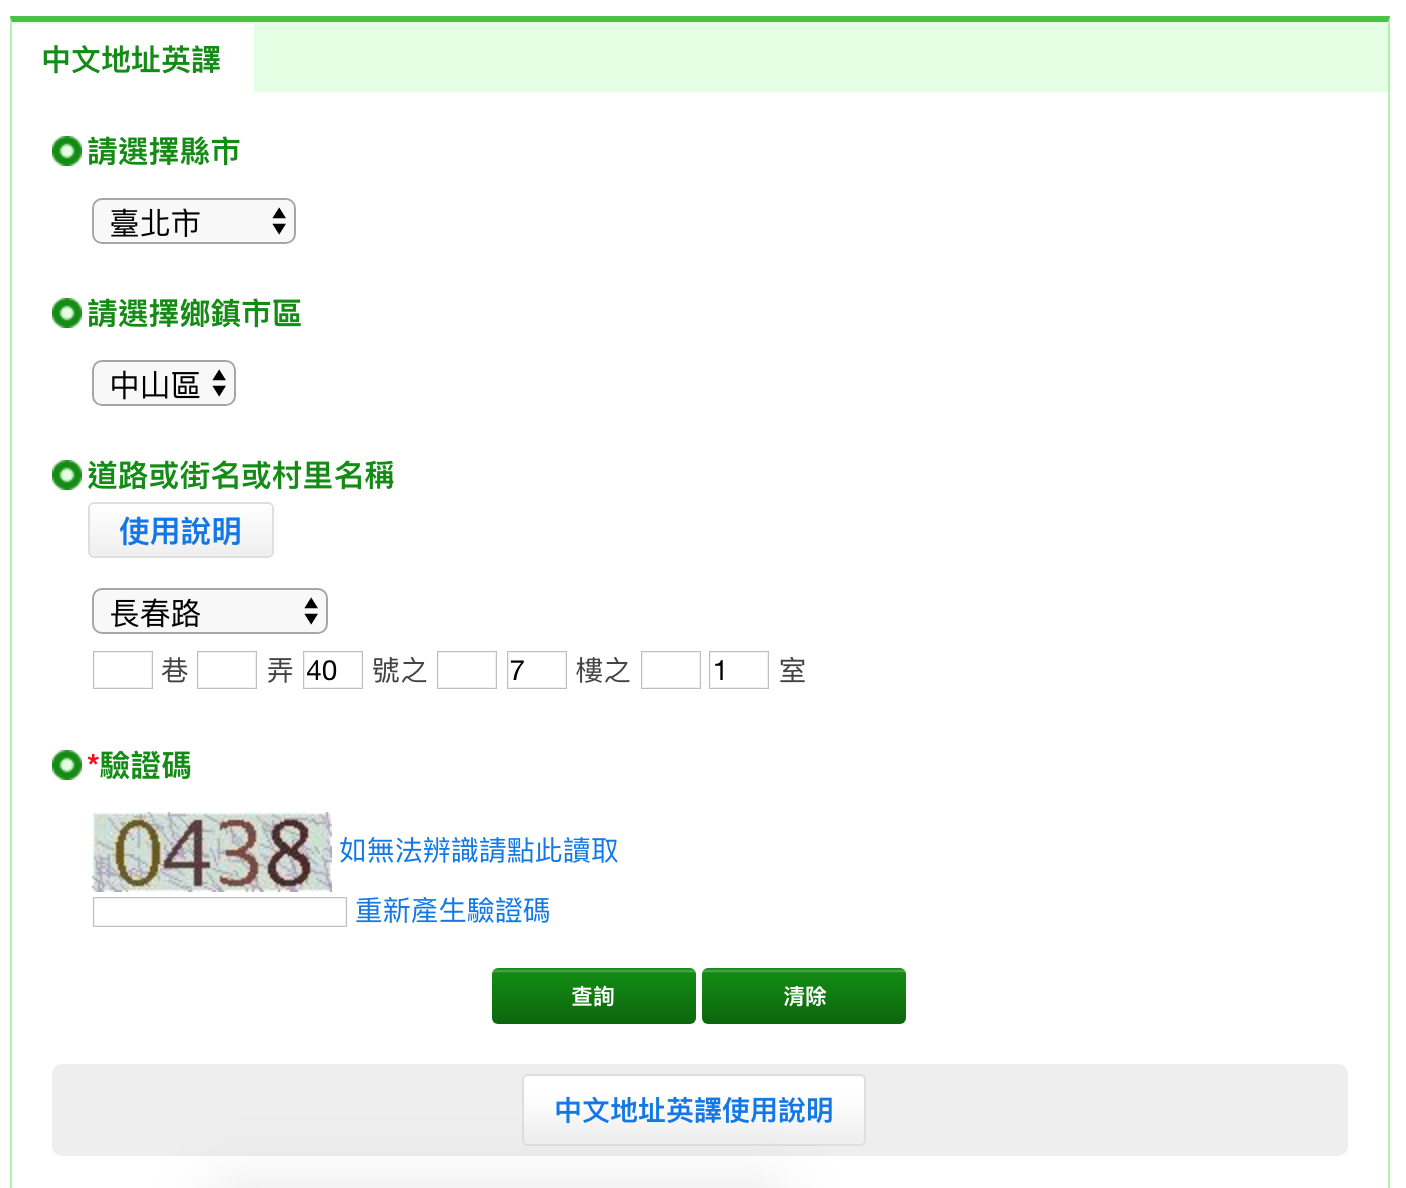Open 中文地址英譯使用說明 button
1406x1188 pixels.
point(693,1110)
